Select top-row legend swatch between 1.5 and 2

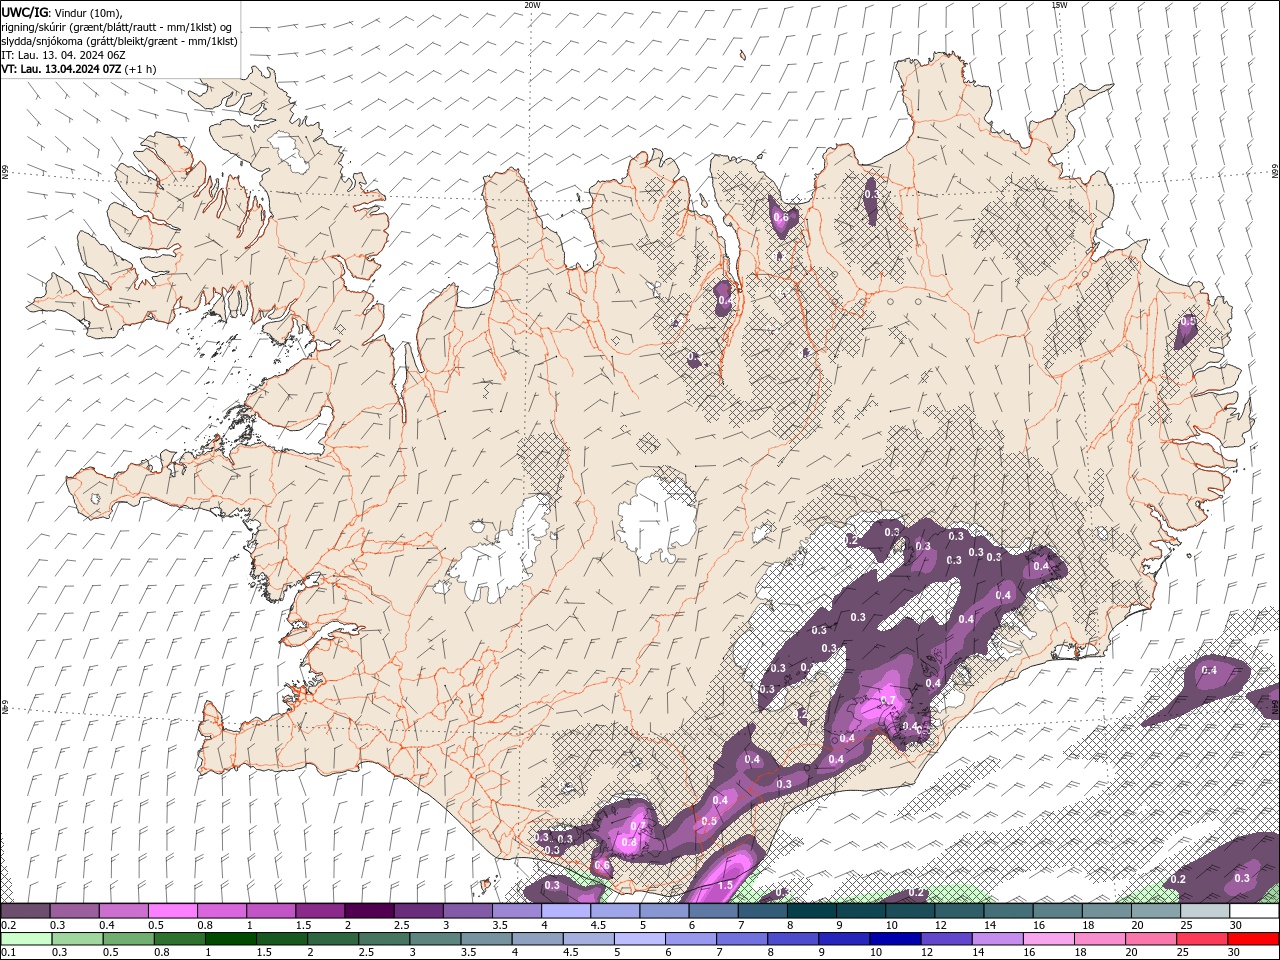(320, 911)
